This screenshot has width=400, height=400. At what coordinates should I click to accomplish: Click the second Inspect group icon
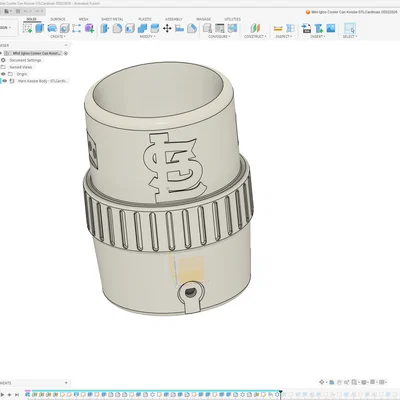[290, 28]
